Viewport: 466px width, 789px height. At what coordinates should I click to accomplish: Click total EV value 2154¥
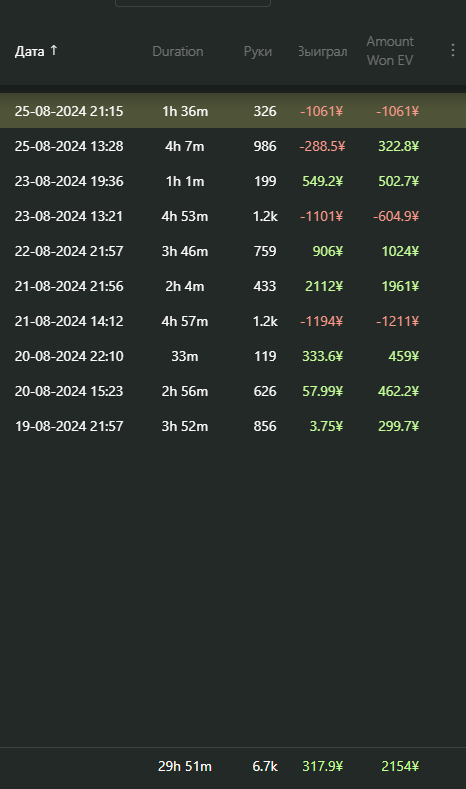[400, 766]
